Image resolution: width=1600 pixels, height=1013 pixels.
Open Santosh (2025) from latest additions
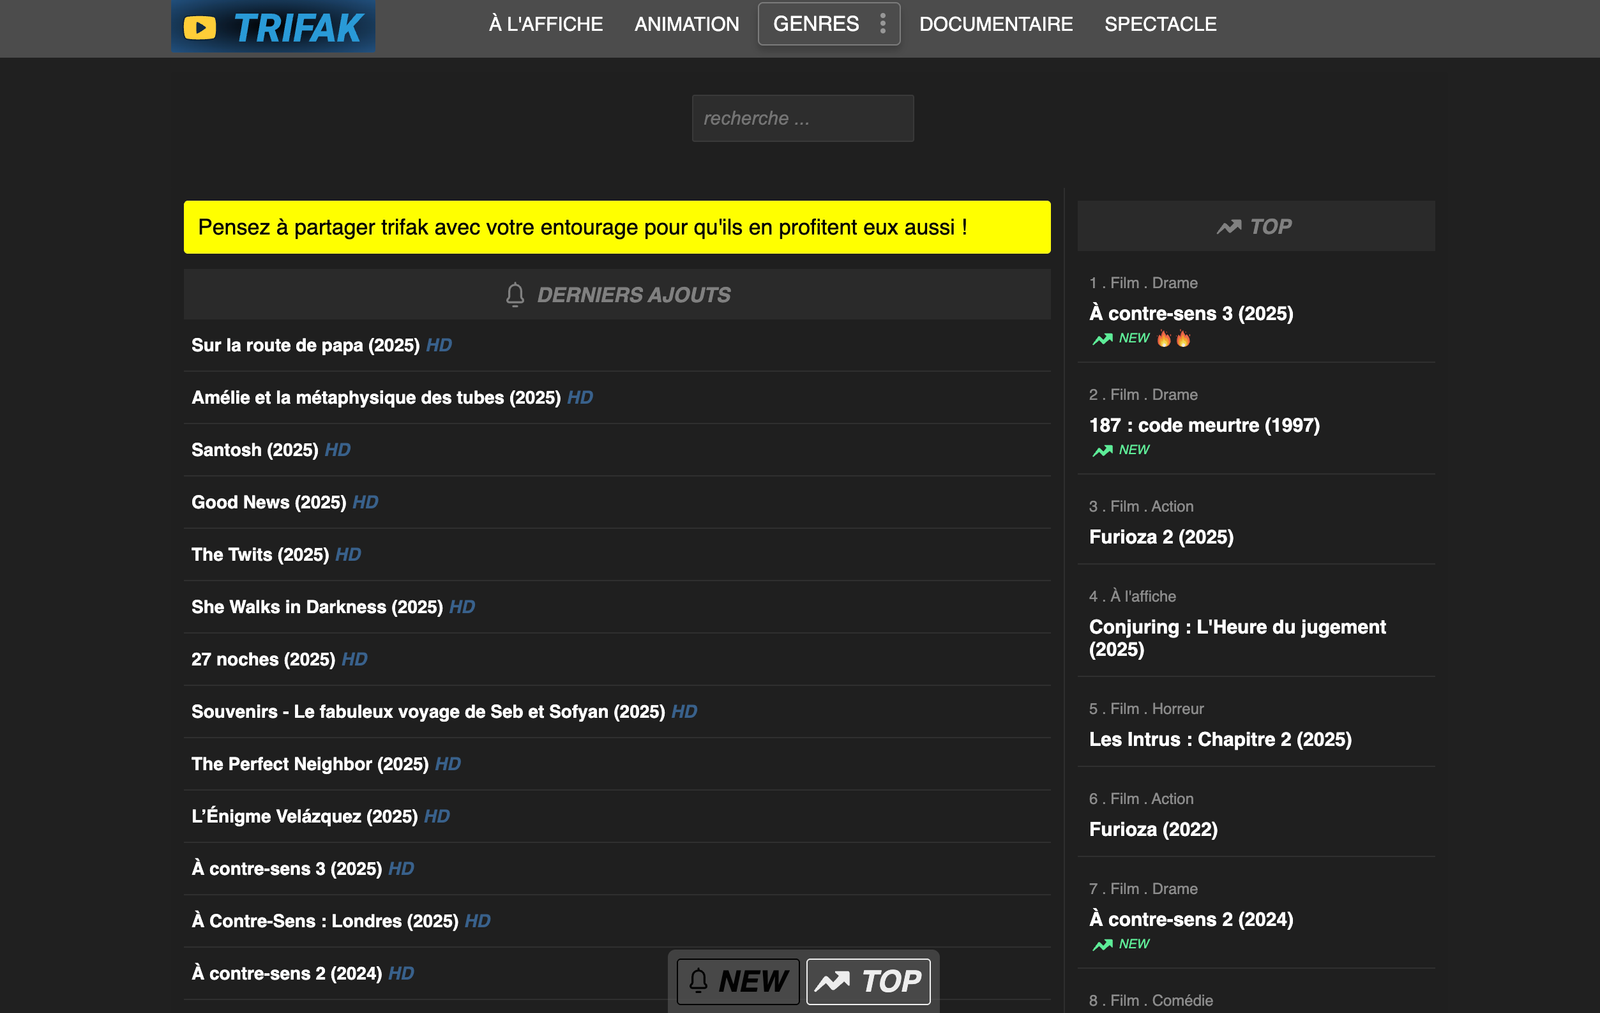click(x=254, y=450)
